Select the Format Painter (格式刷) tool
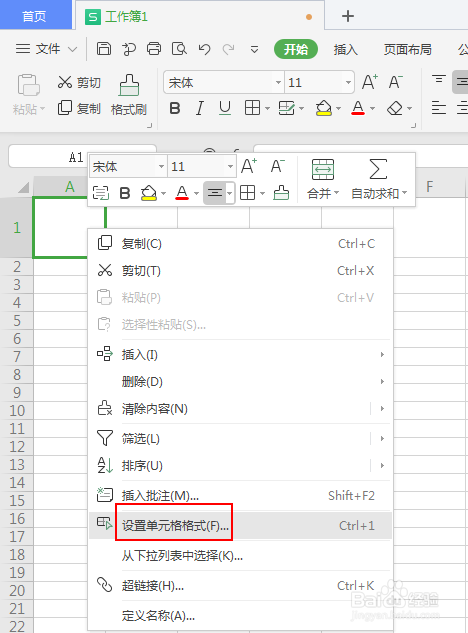The image size is (468, 633). point(129,95)
